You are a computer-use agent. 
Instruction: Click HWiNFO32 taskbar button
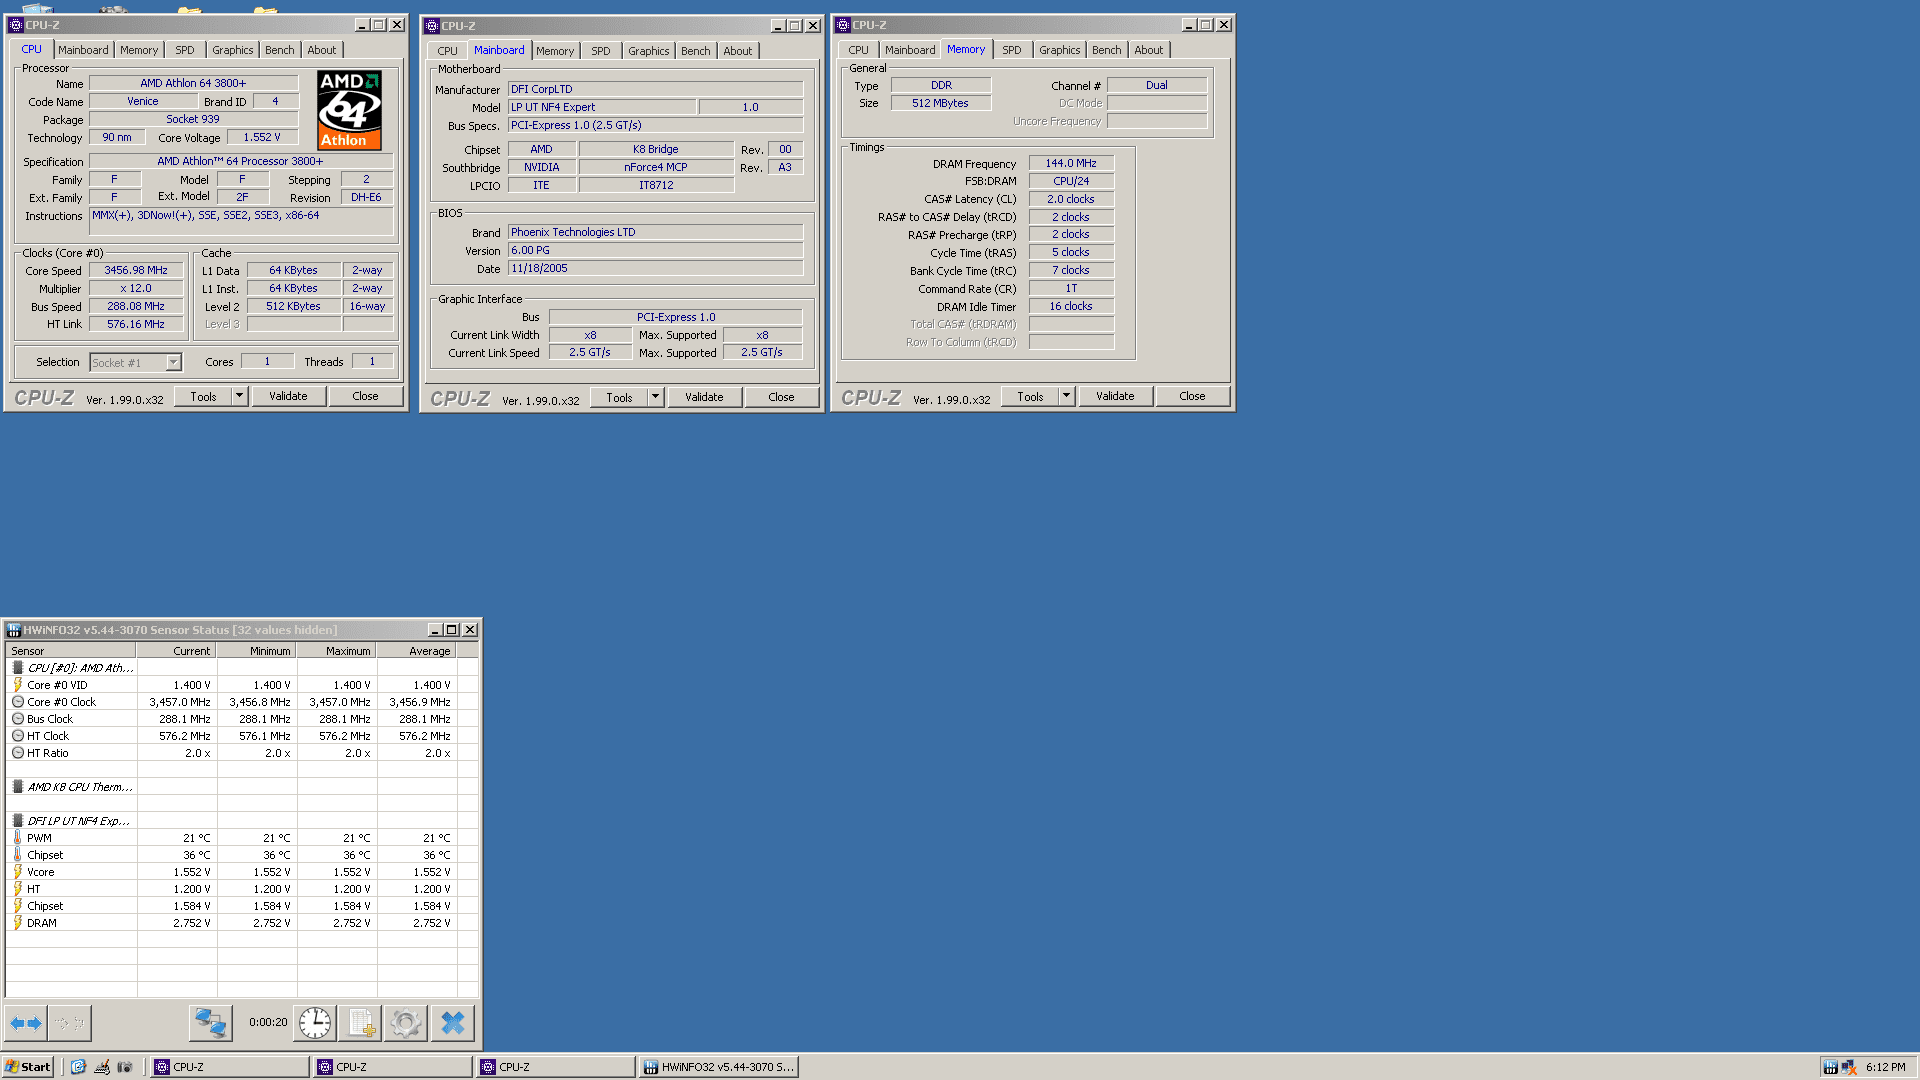[719, 1067]
